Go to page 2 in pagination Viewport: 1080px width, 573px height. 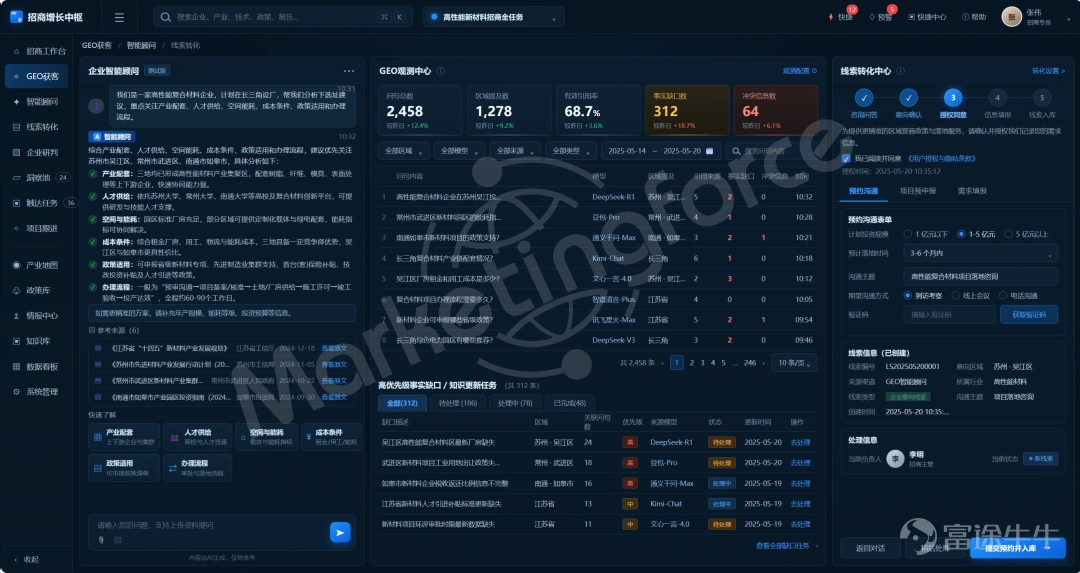pyautogui.click(x=692, y=362)
